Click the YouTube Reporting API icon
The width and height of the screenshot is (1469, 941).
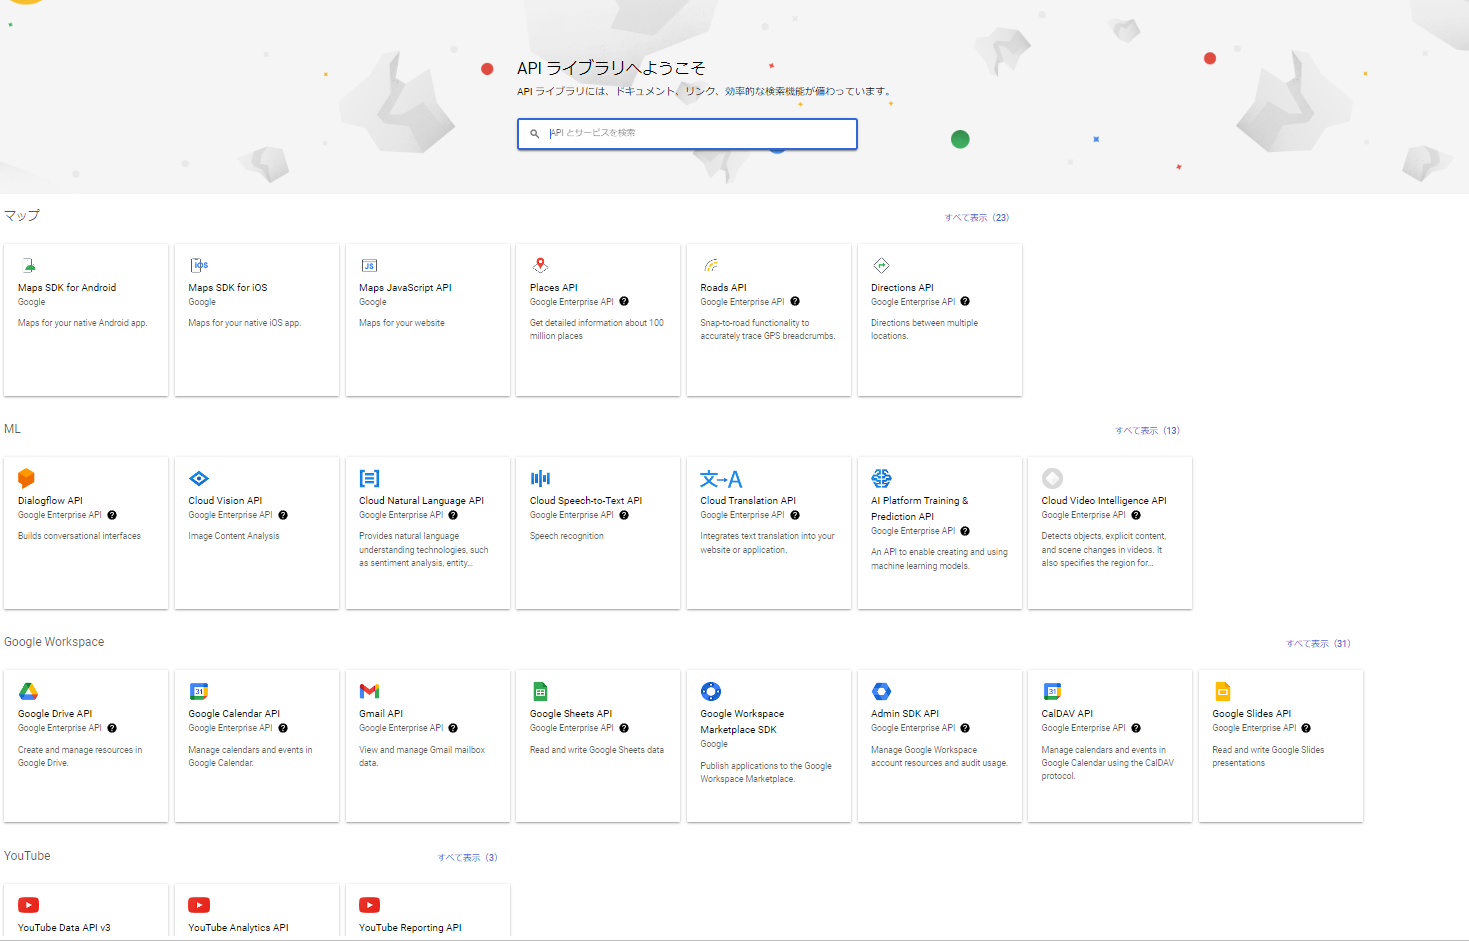[370, 905]
